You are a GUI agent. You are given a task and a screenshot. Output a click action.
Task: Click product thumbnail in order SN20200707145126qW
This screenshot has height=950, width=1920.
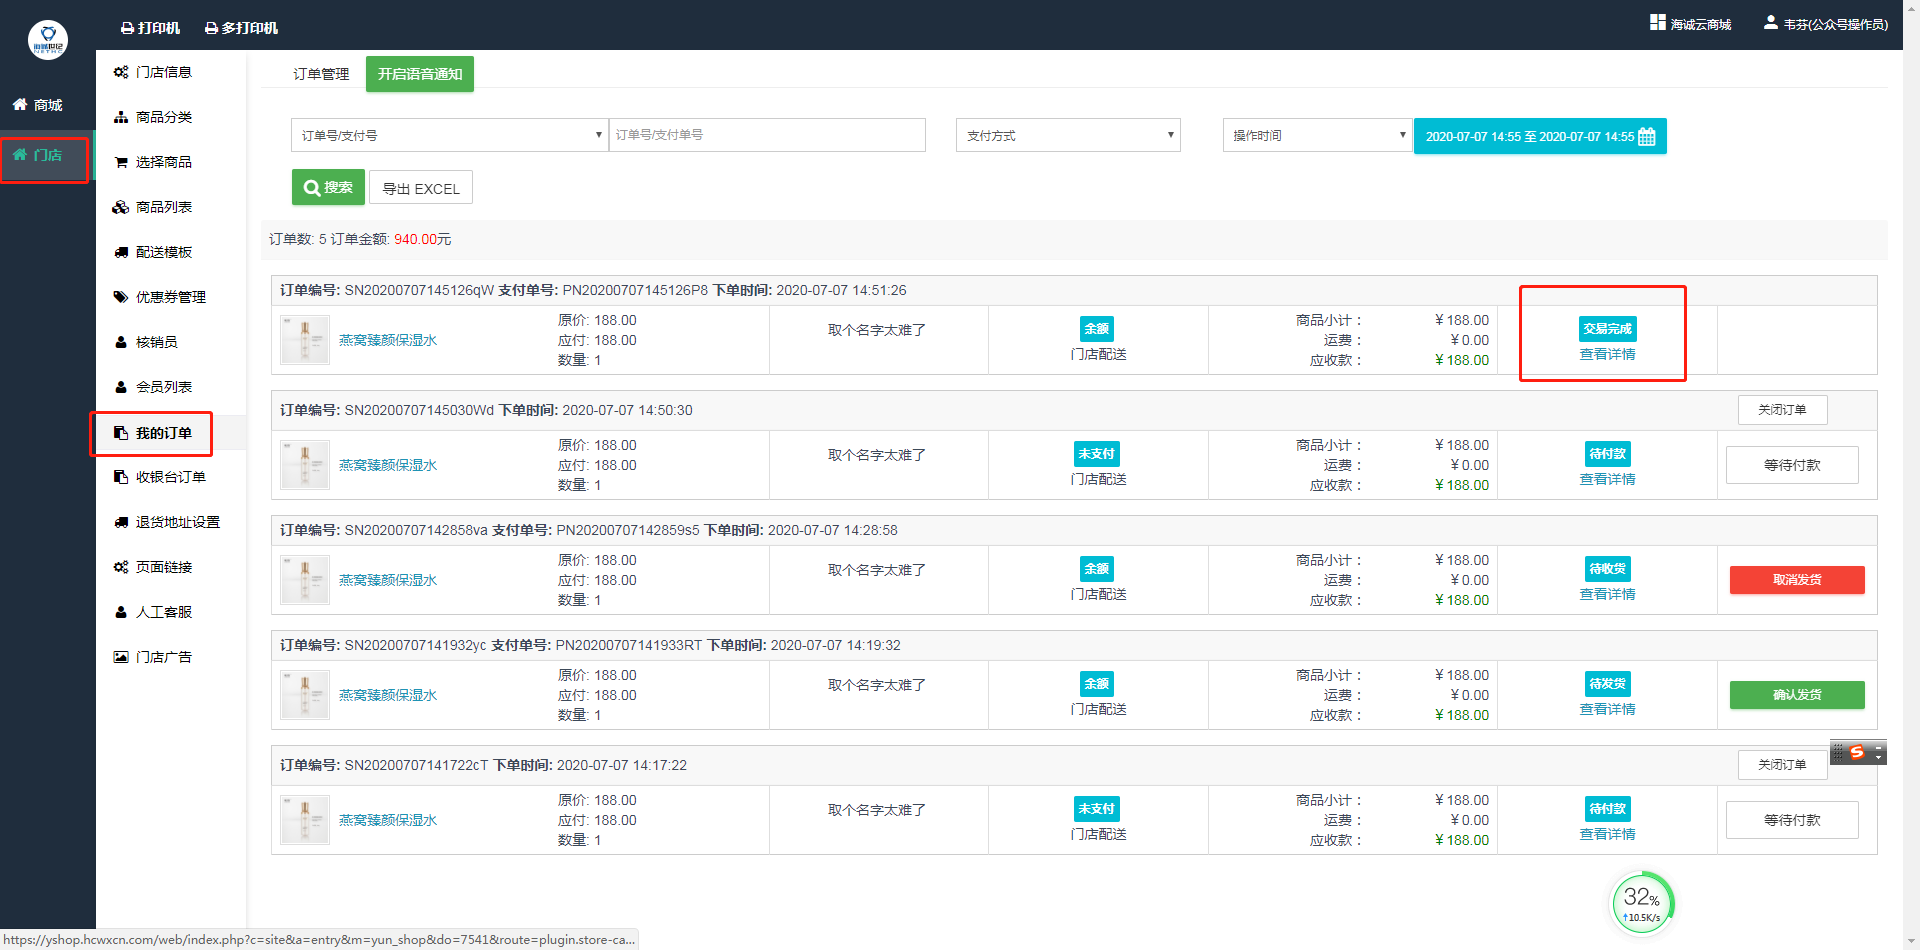(x=305, y=340)
